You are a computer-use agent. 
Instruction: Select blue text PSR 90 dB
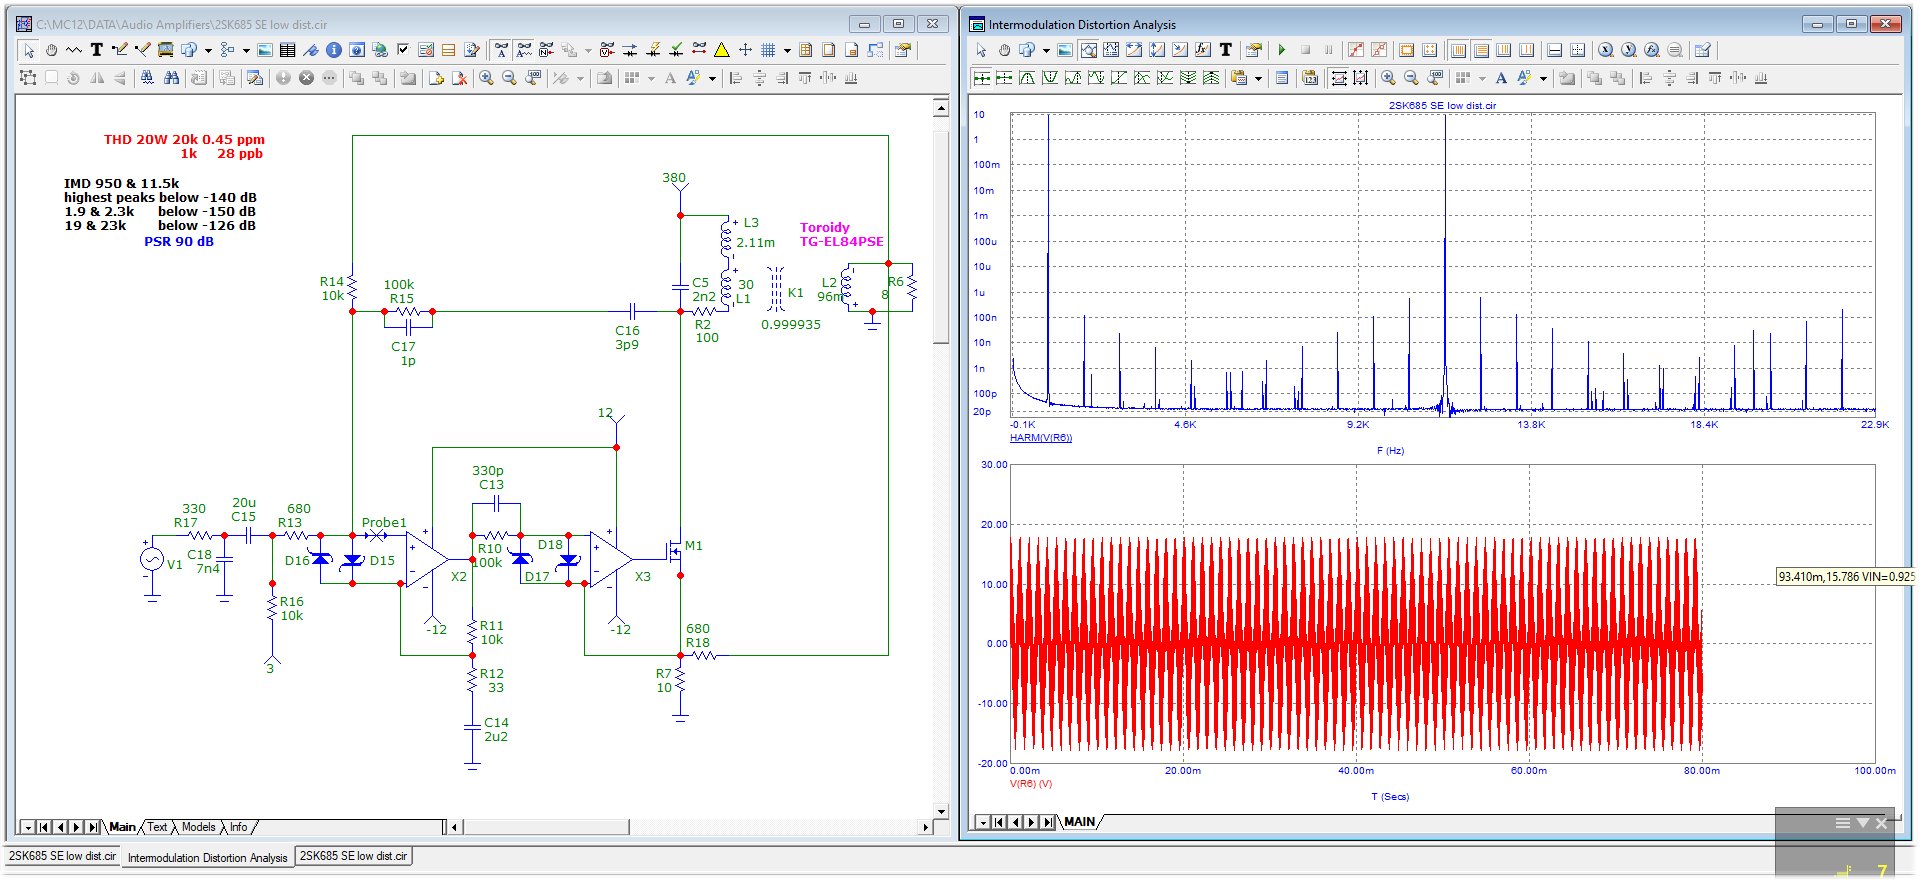(179, 242)
